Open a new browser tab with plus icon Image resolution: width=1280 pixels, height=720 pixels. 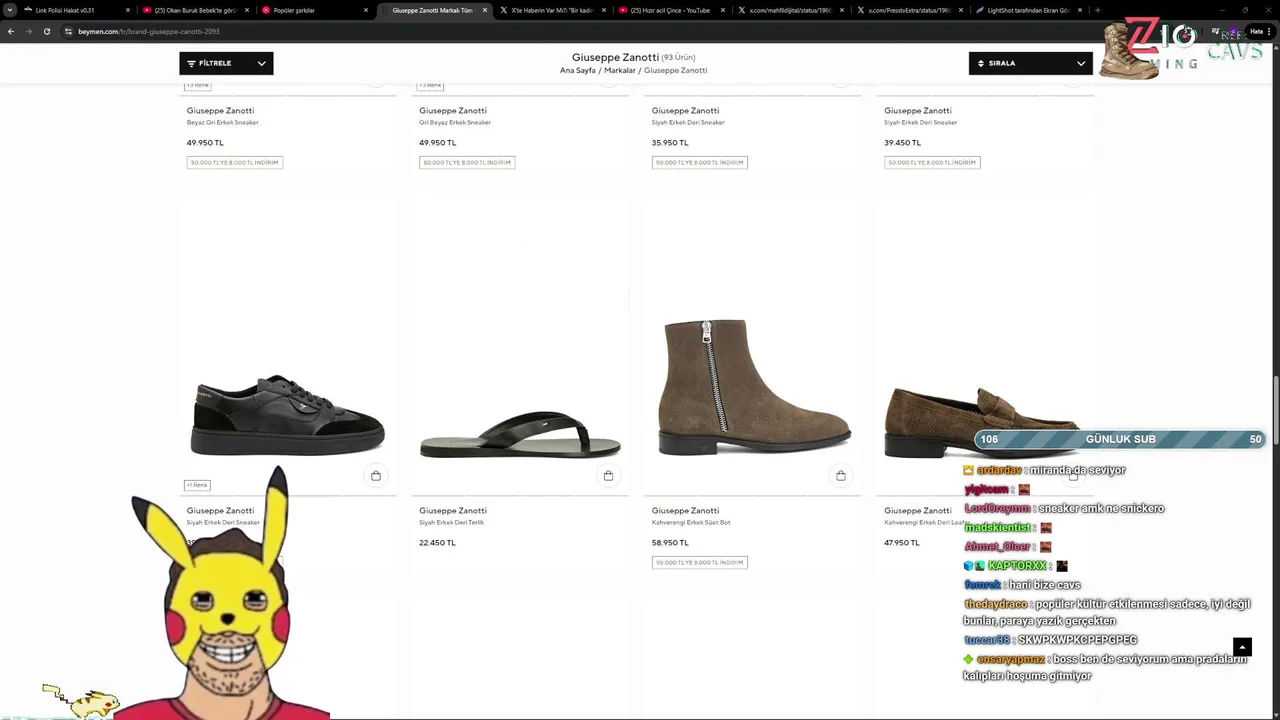[x=1097, y=10]
